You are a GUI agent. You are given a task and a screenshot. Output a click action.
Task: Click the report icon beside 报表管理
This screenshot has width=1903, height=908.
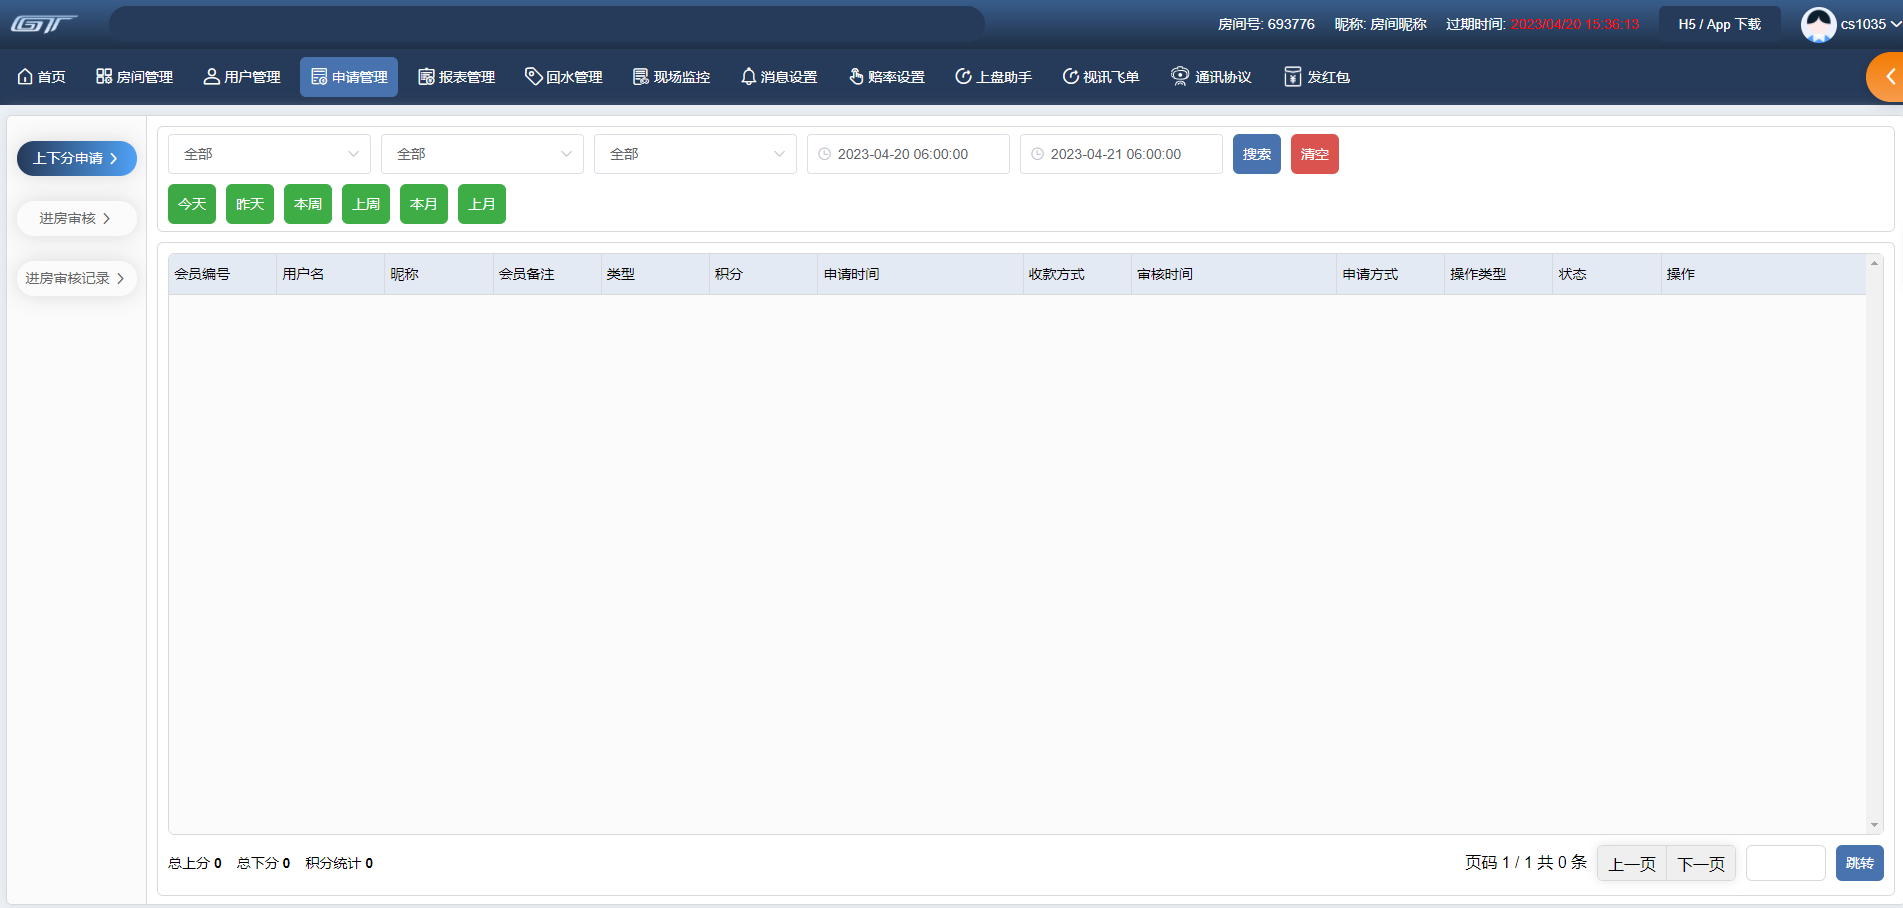point(426,76)
